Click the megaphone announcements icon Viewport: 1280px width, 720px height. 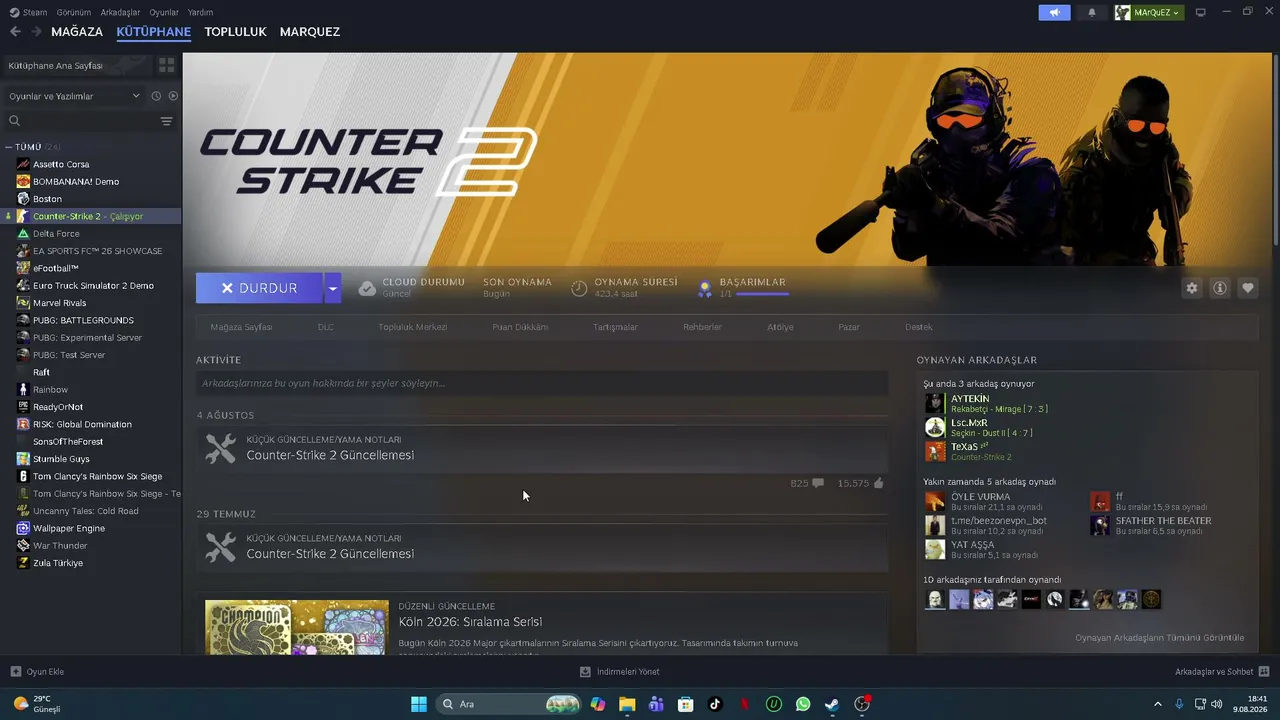pos(1054,12)
